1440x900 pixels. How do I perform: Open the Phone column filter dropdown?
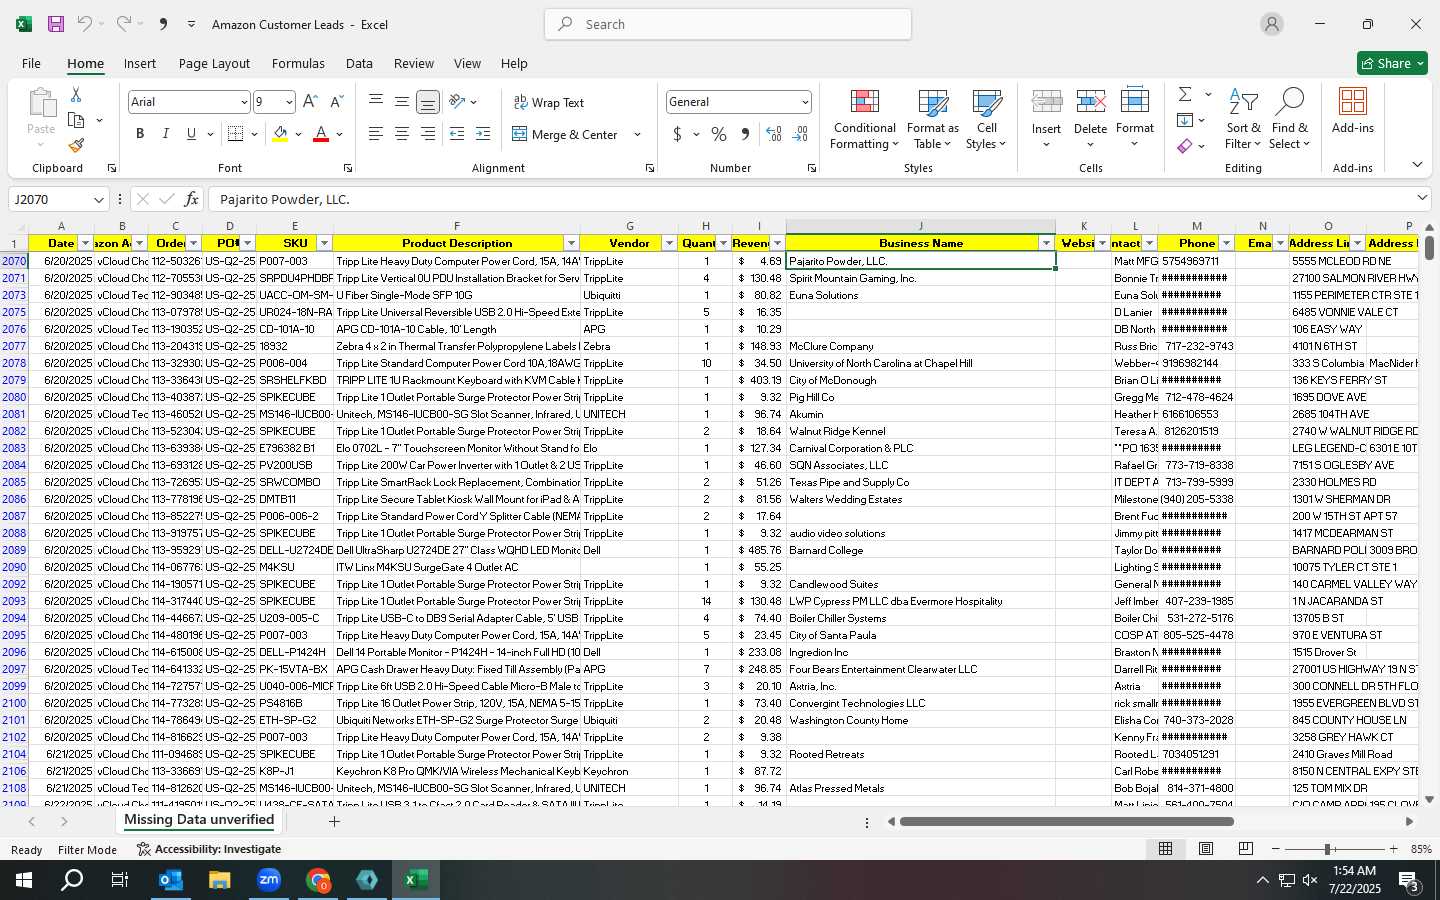point(1226,243)
